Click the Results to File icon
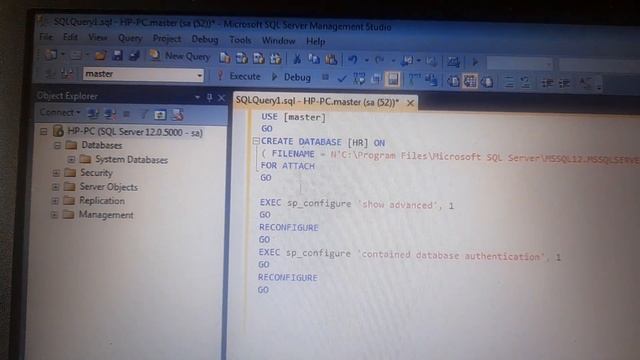Screen dimensions: 640x360 (487, 82)
